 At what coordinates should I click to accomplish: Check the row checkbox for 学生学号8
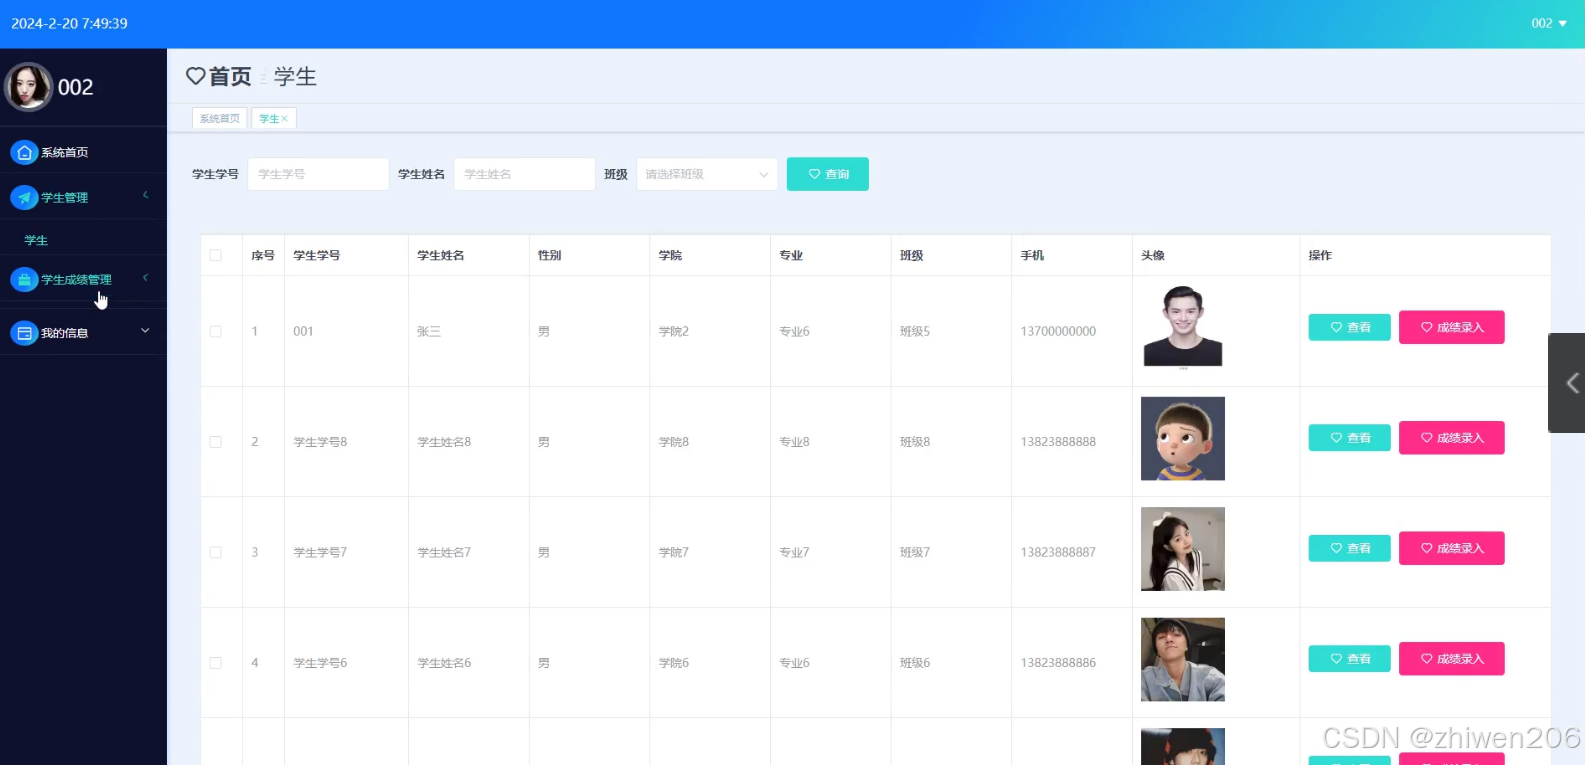click(215, 441)
